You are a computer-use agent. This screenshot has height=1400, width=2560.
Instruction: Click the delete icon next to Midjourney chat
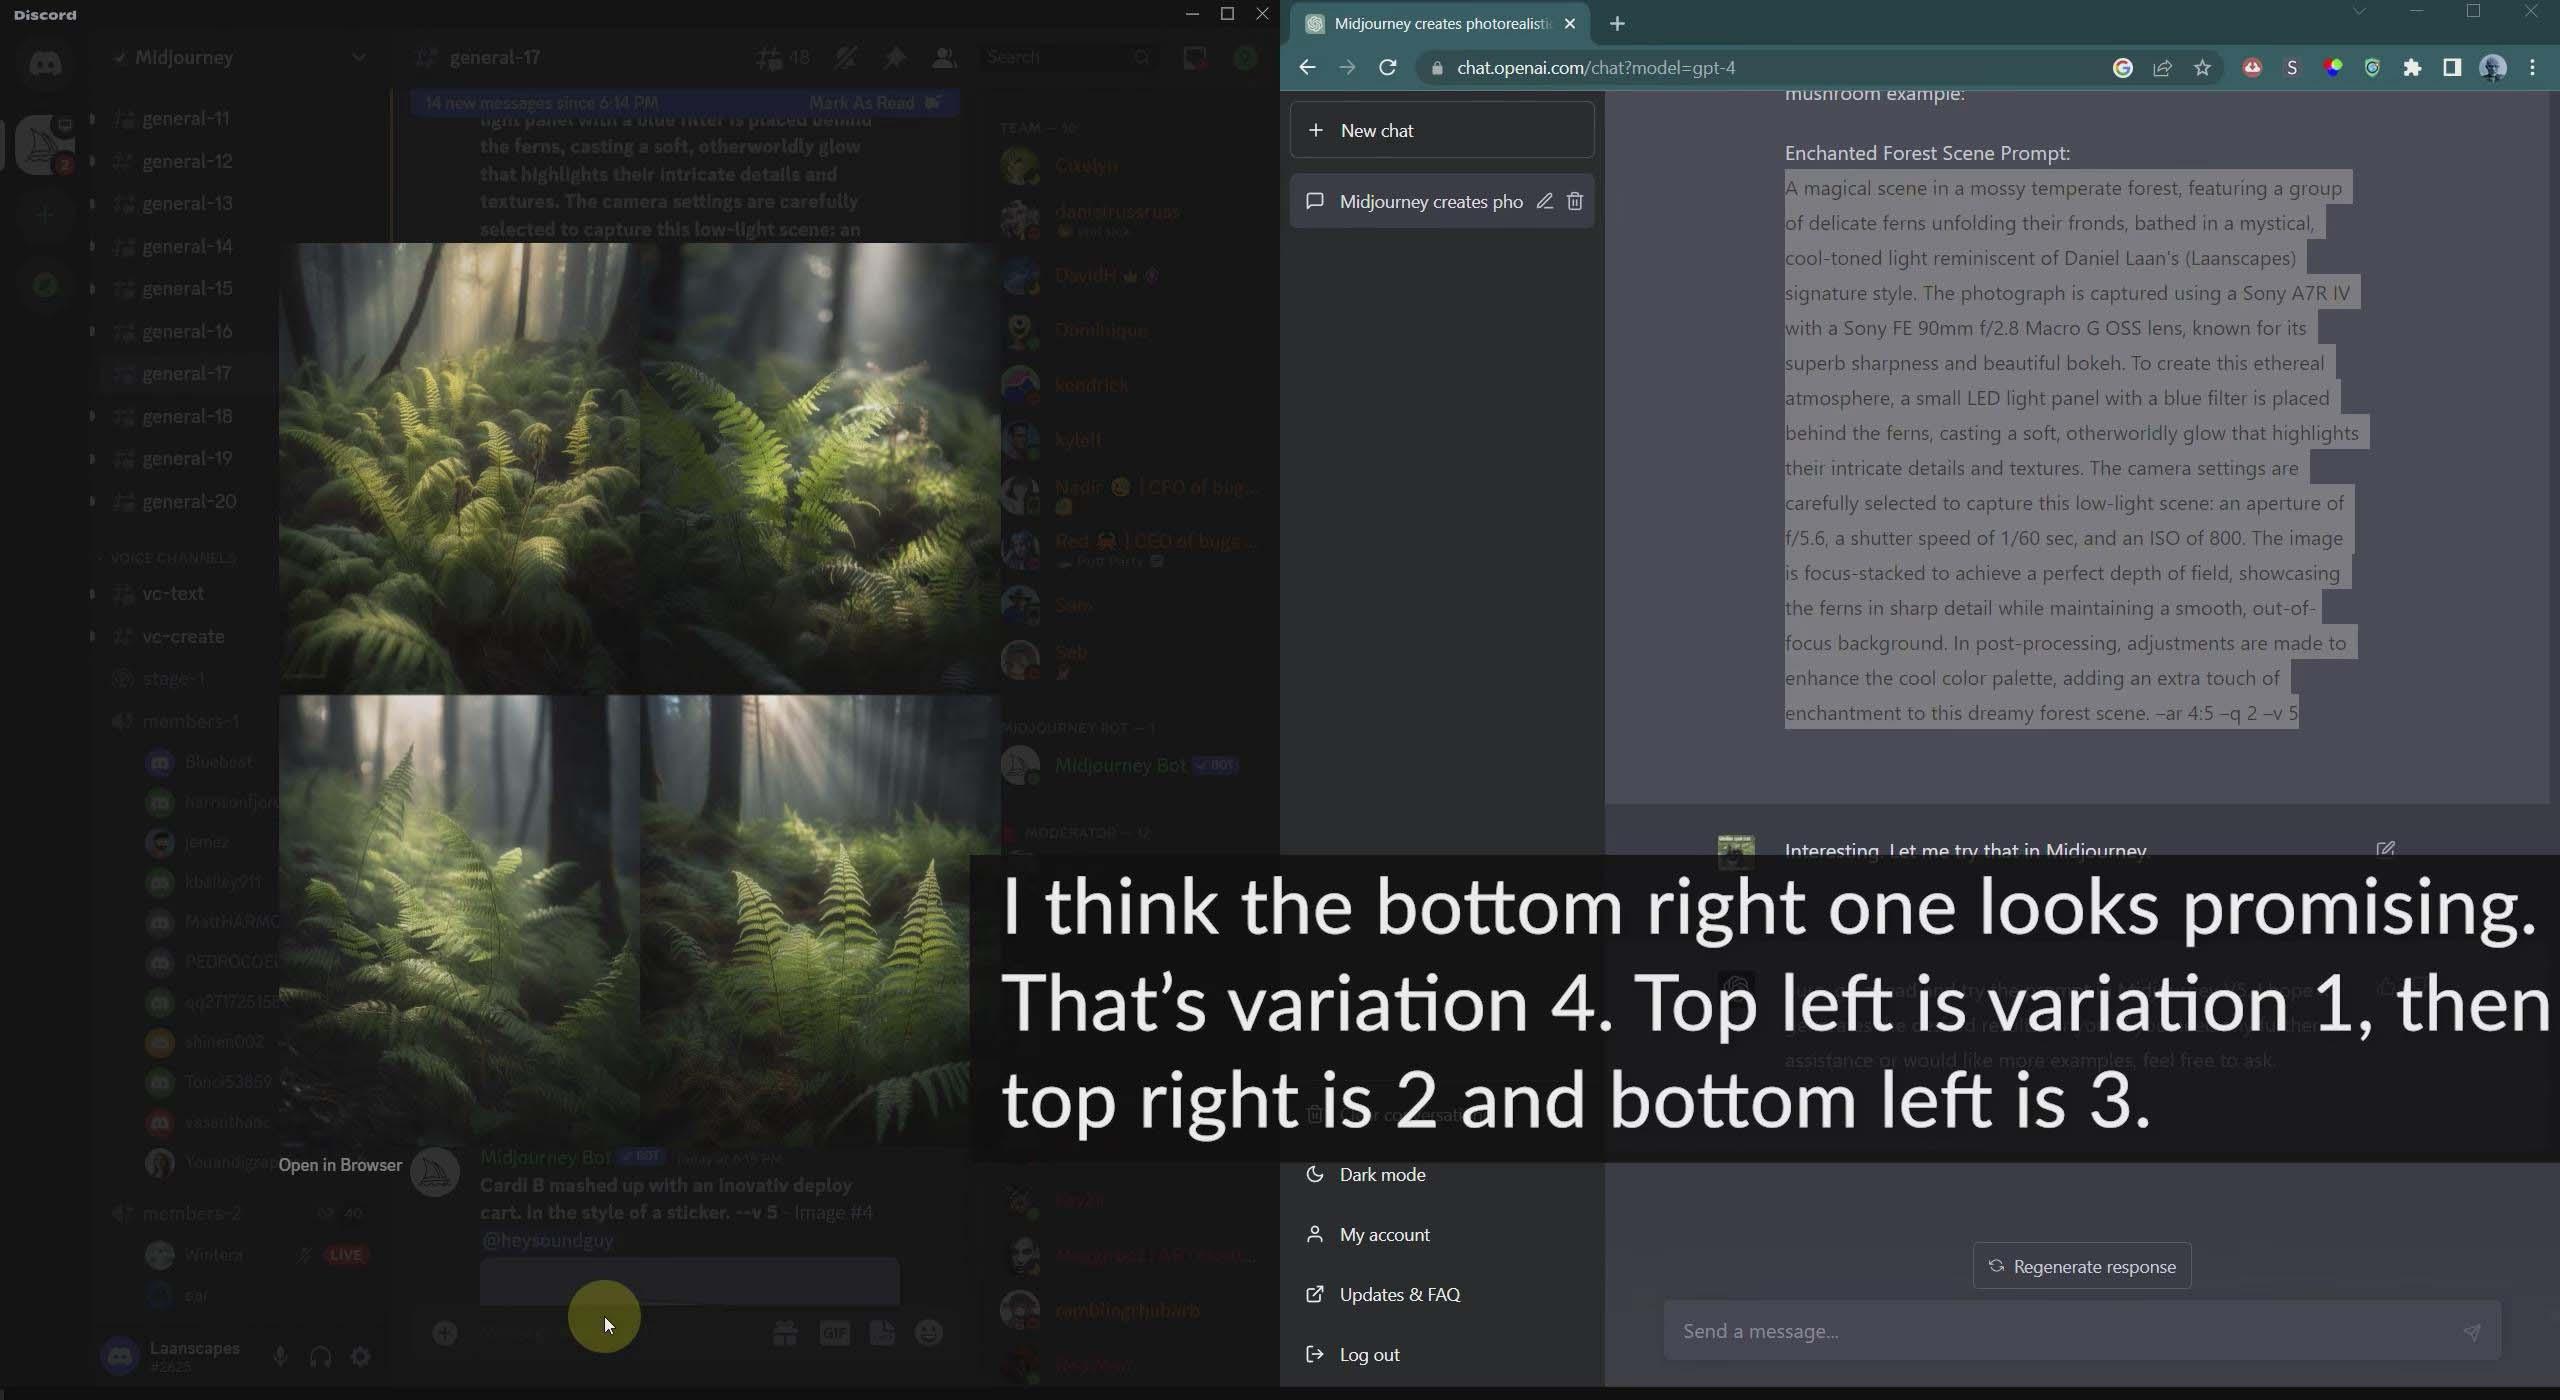tap(1572, 202)
